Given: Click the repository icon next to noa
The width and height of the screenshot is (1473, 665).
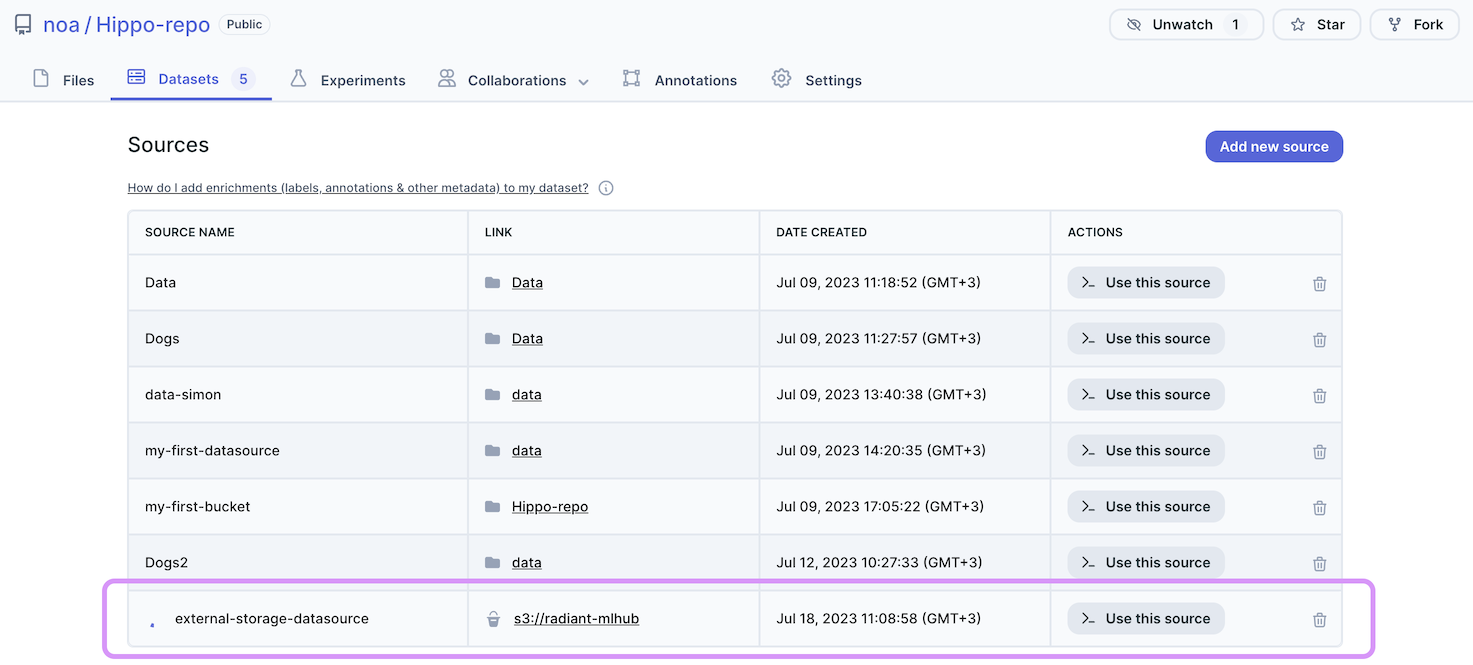Looking at the screenshot, I should (23, 25).
